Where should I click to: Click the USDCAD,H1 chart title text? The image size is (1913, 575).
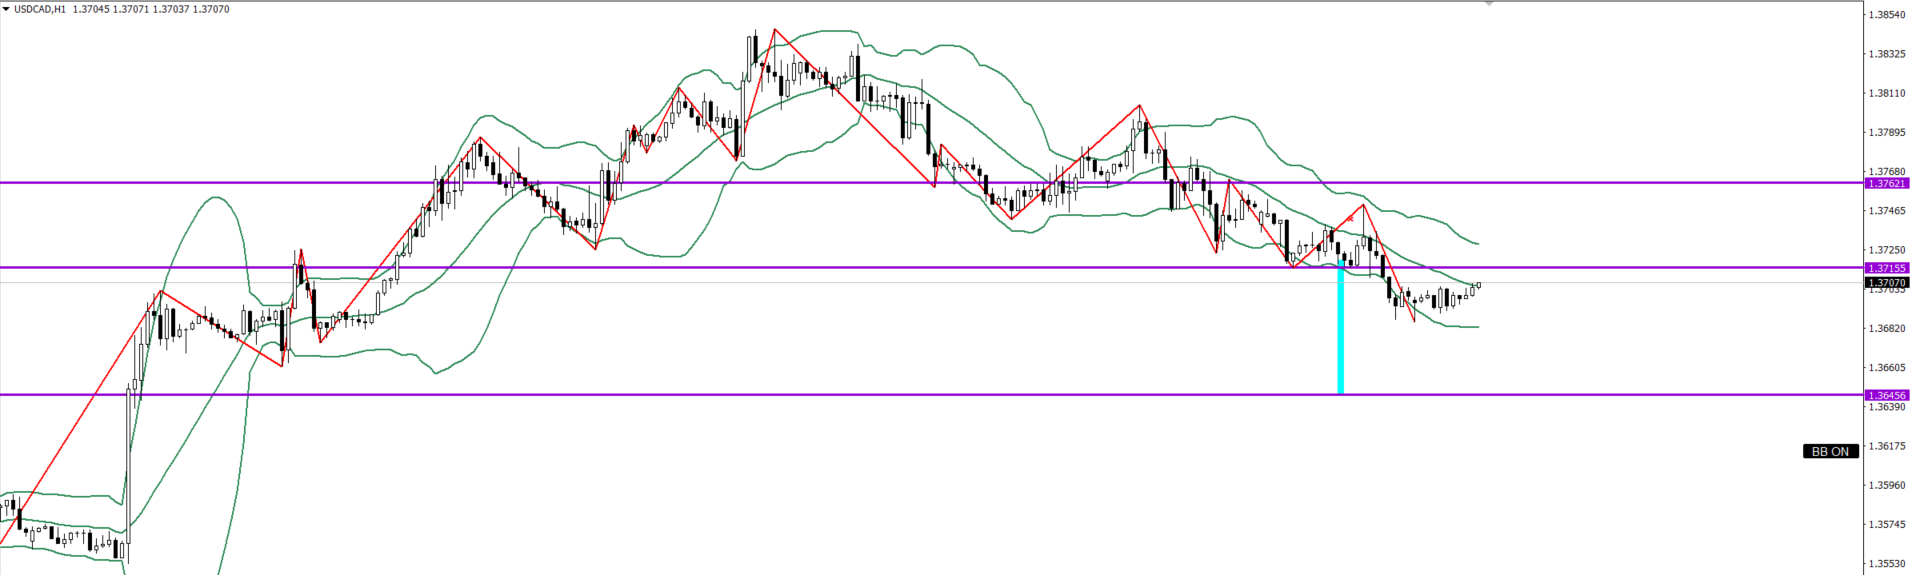tap(40, 9)
